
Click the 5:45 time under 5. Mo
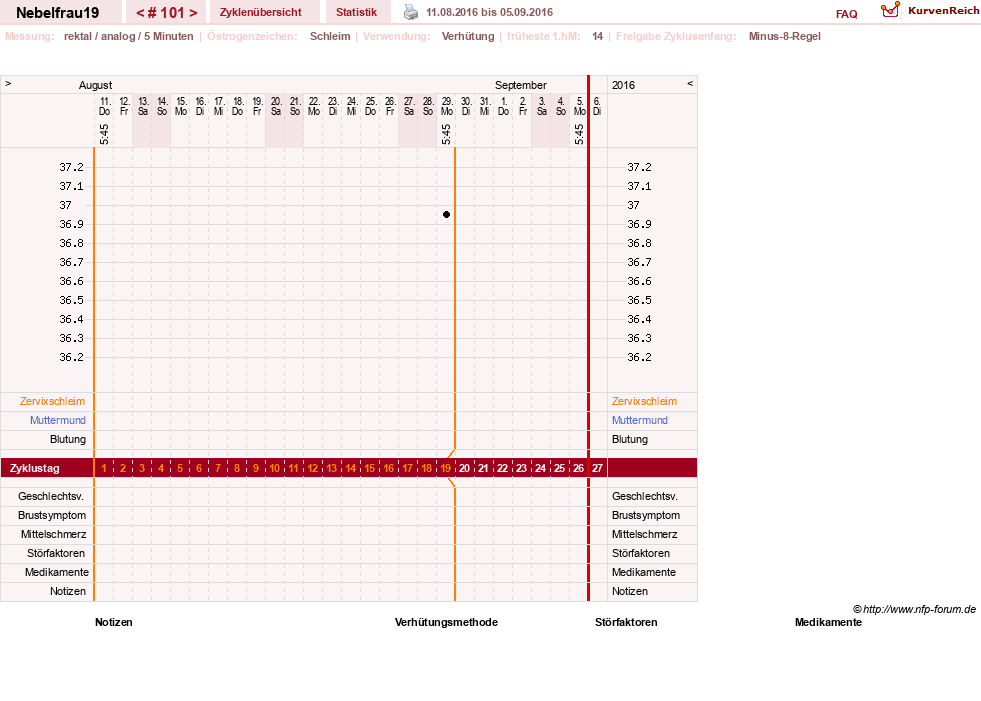coord(579,134)
